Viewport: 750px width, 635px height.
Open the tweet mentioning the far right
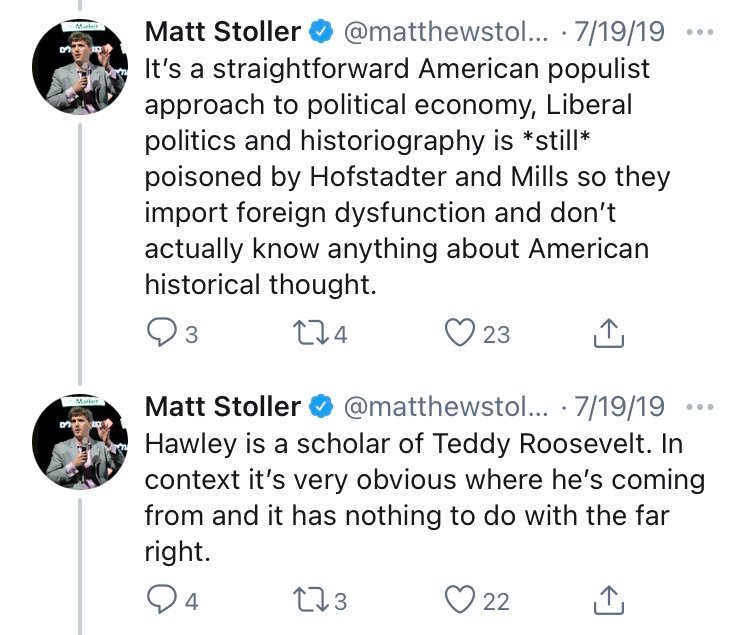[x=400, y=498]
